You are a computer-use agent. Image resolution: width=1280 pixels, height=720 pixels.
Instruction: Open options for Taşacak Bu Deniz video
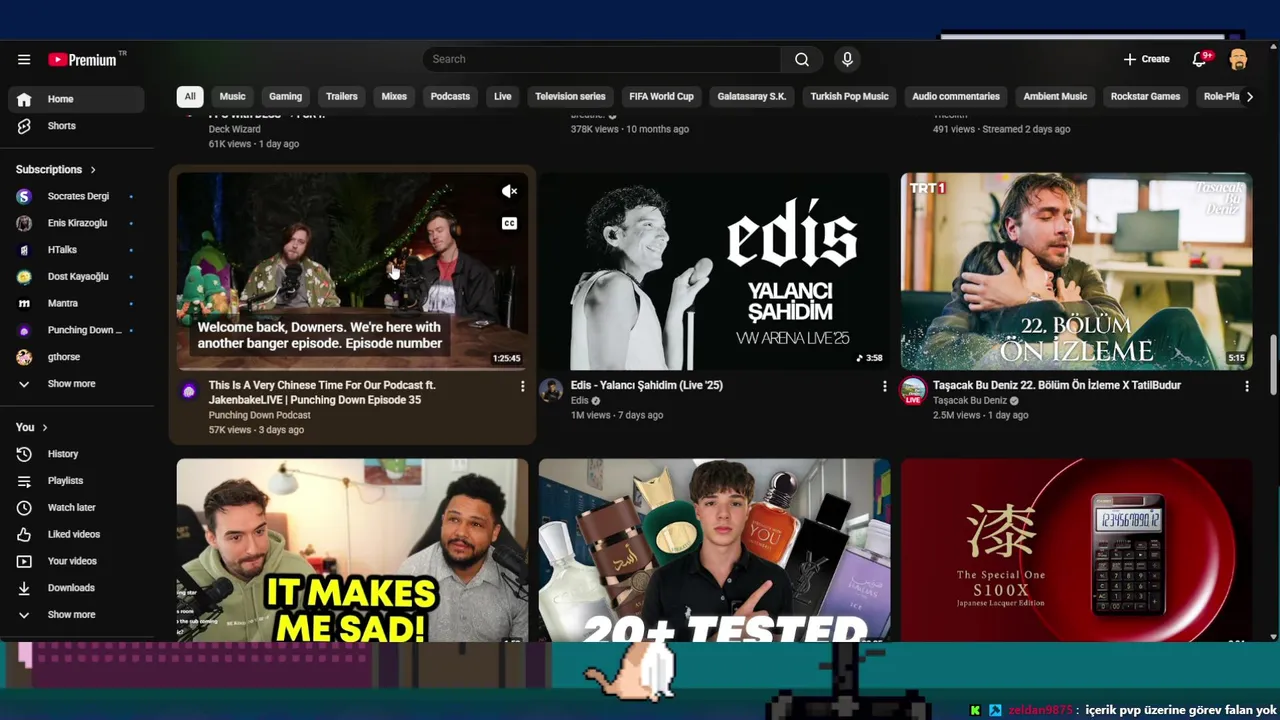[1246, 386]
